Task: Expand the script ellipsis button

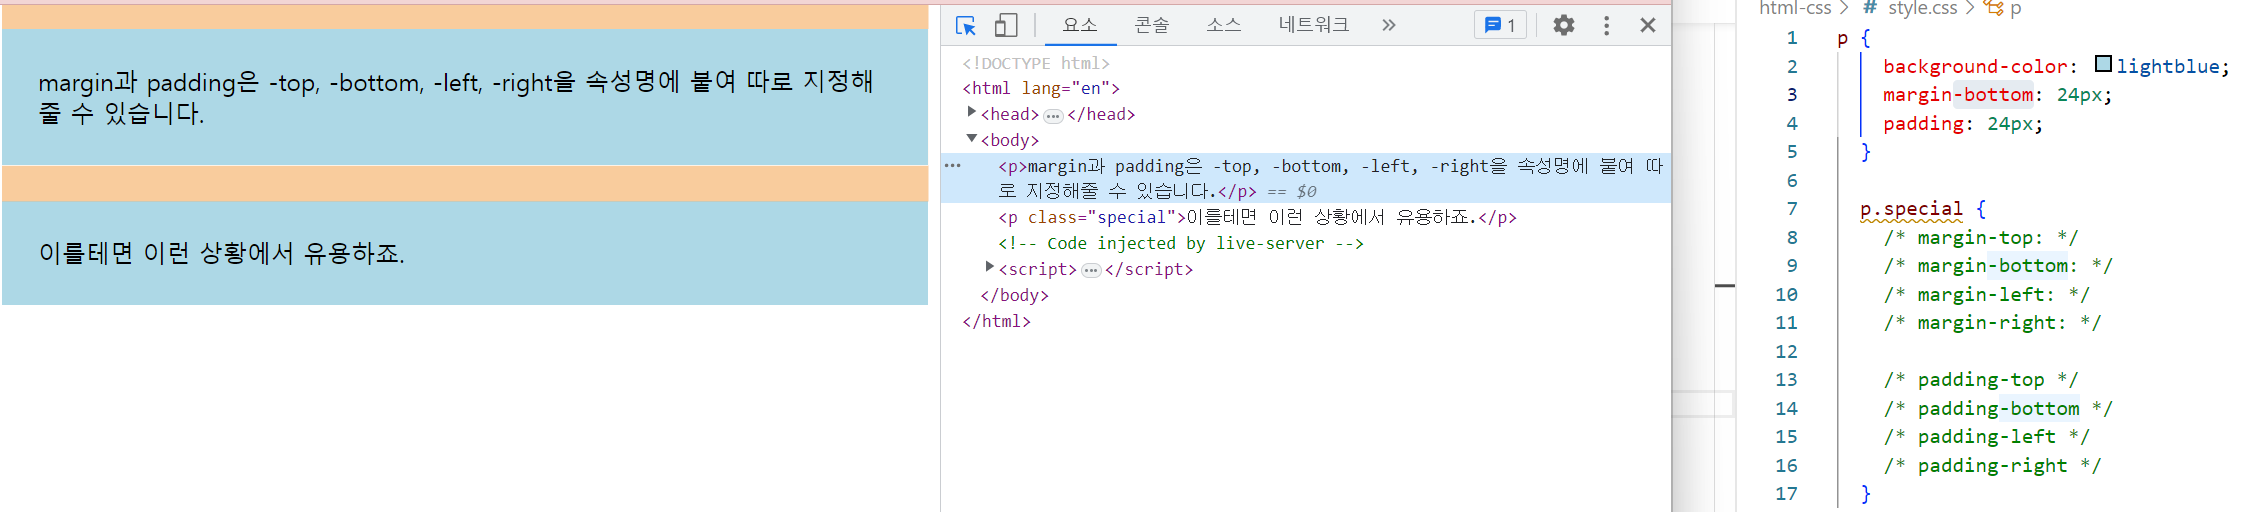Action: point(1091,271)
